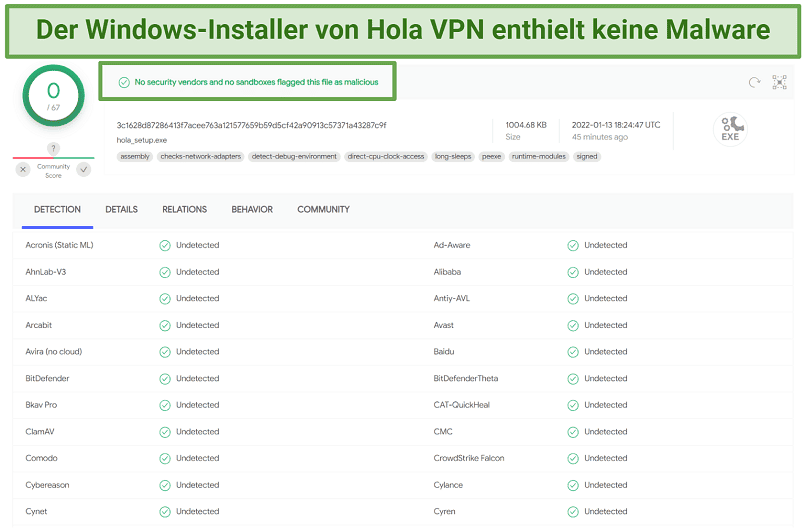This screenshot has height=531, width=806.
Task: Click 'Undetected' in the Avast row
Action: pos(606,325)
